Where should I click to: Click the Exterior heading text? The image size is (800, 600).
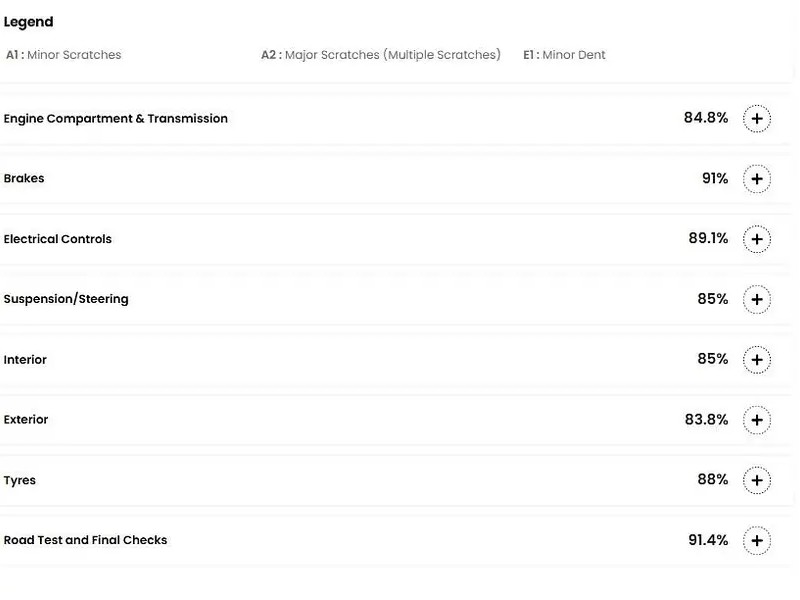(x=26, y=420)
